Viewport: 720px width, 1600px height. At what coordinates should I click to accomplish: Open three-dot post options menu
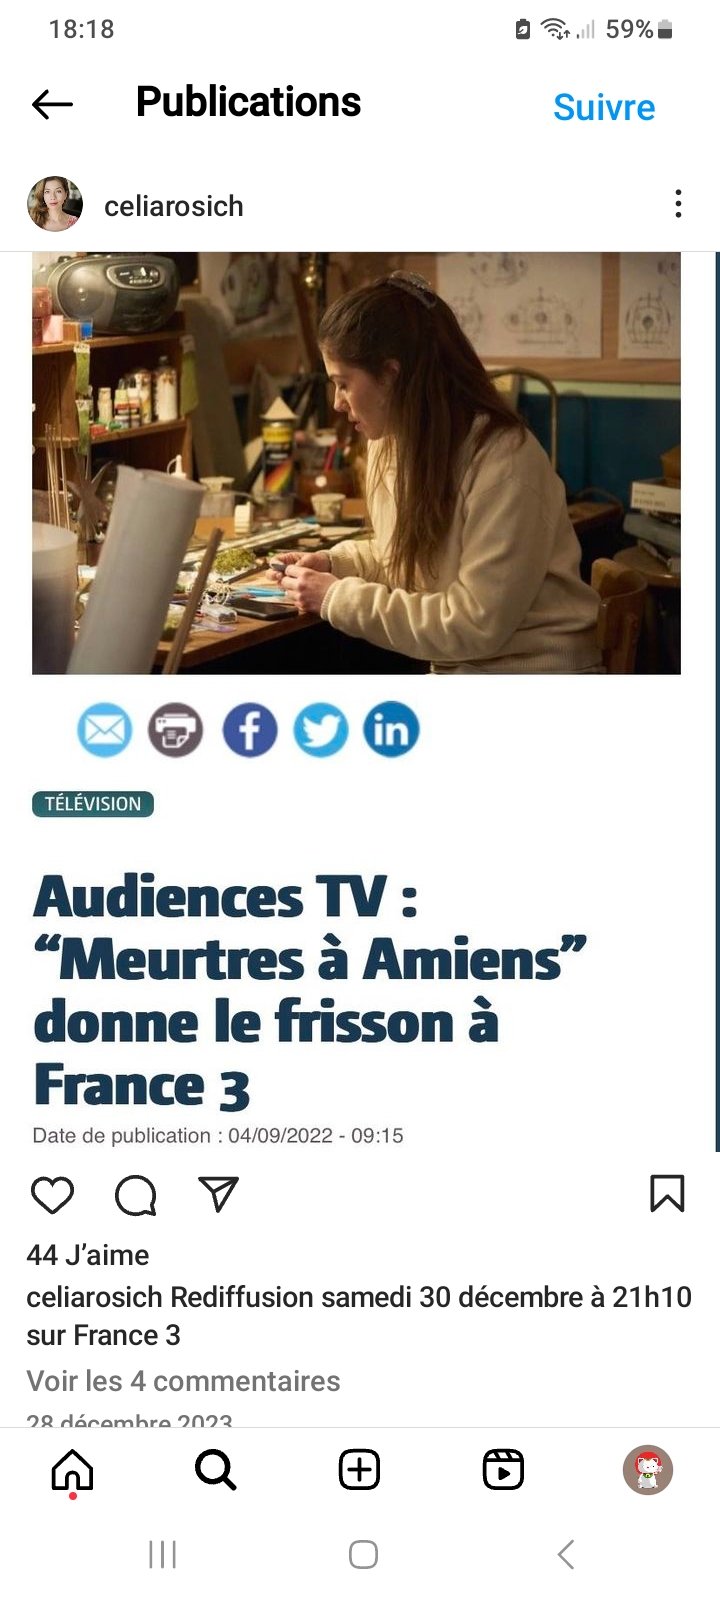point(678,204)
